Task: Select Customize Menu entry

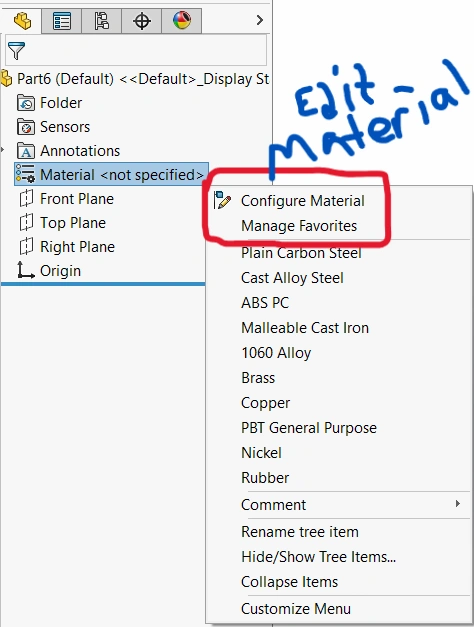Action: click(x=296, y=609)
